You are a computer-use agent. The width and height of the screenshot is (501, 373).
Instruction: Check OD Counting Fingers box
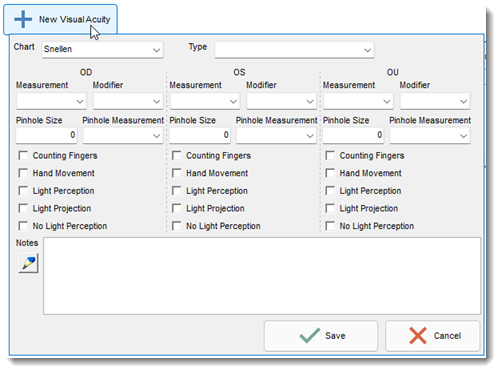[23, 155]
